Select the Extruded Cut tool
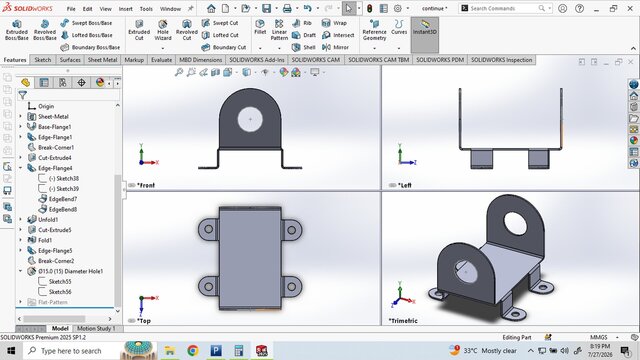The image size is (640, 360). click(x=139, y=30)
